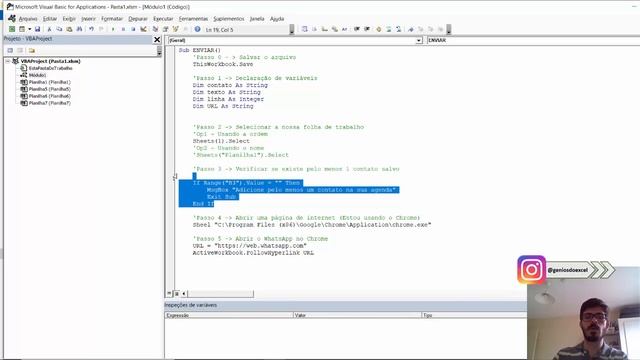Toggle bookmark with the blue flag icon
Image resolution: width=640 pixels, height=360 pixels.
pos(411,29)
